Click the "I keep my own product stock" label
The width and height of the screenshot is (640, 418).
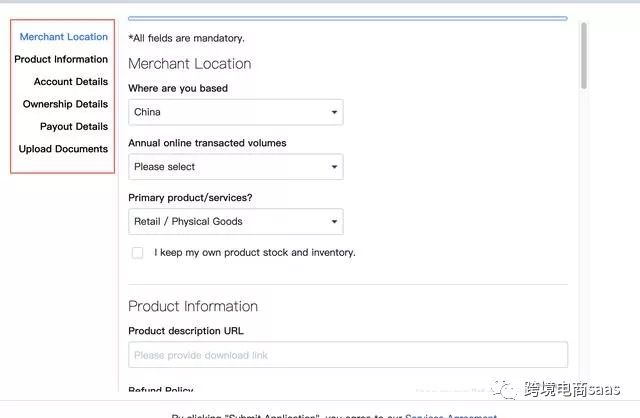[254, 253]
